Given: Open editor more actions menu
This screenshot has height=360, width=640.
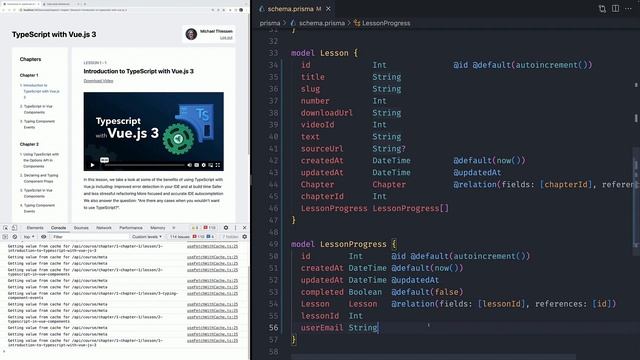Looking at the screenshot, I should (x=628, y=9).
